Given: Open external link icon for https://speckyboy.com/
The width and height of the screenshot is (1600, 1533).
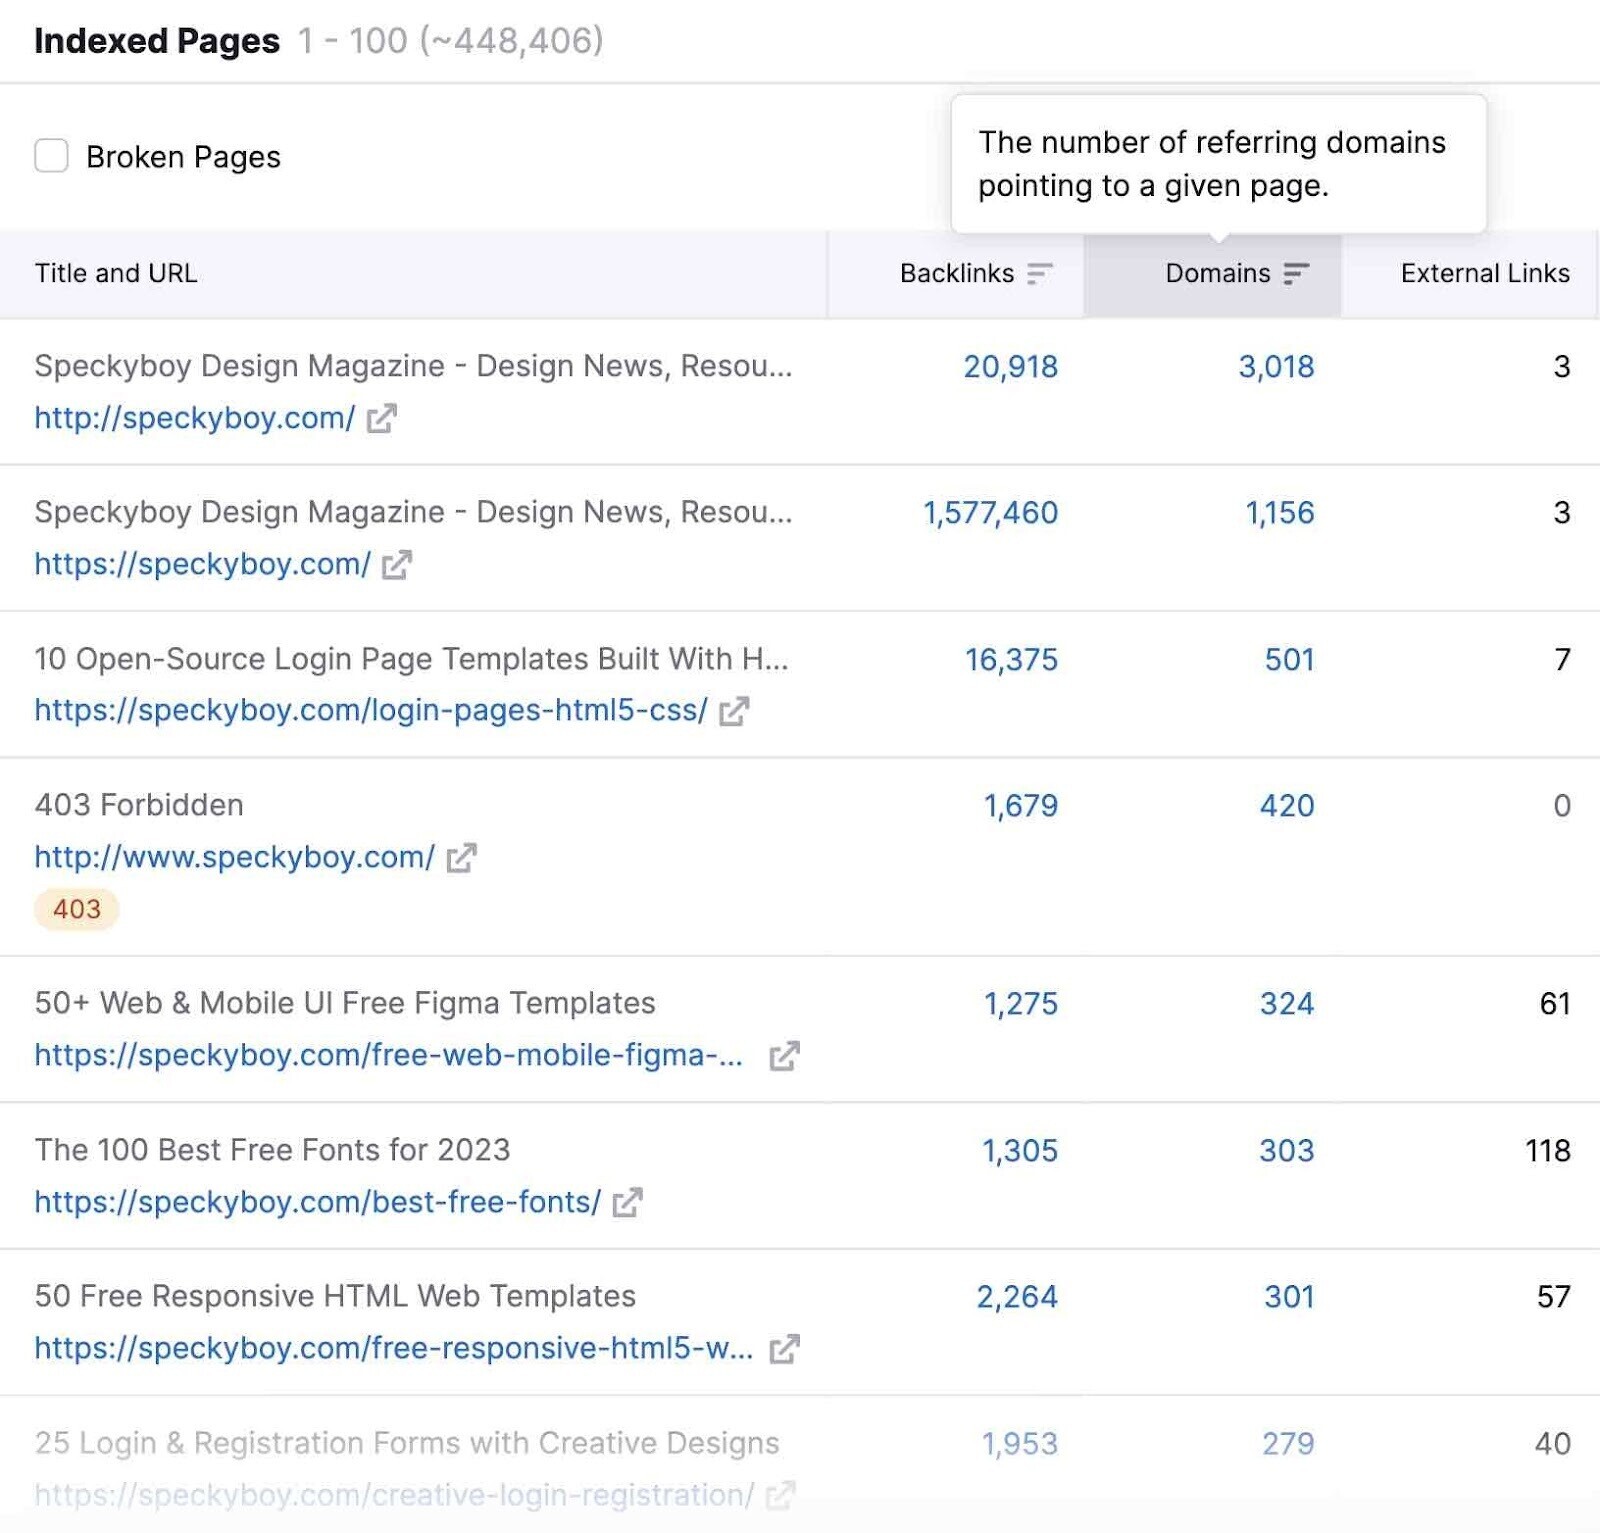Looking at the screenshot, I should [x=397, y=564].
